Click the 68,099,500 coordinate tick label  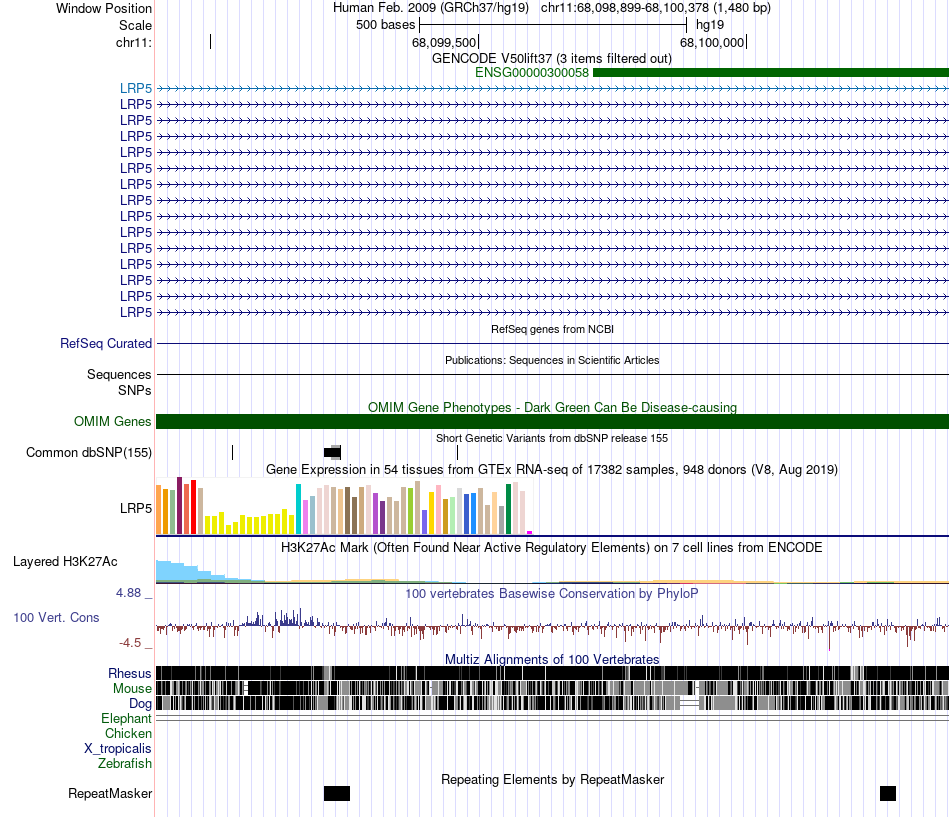tap(444, 42)
